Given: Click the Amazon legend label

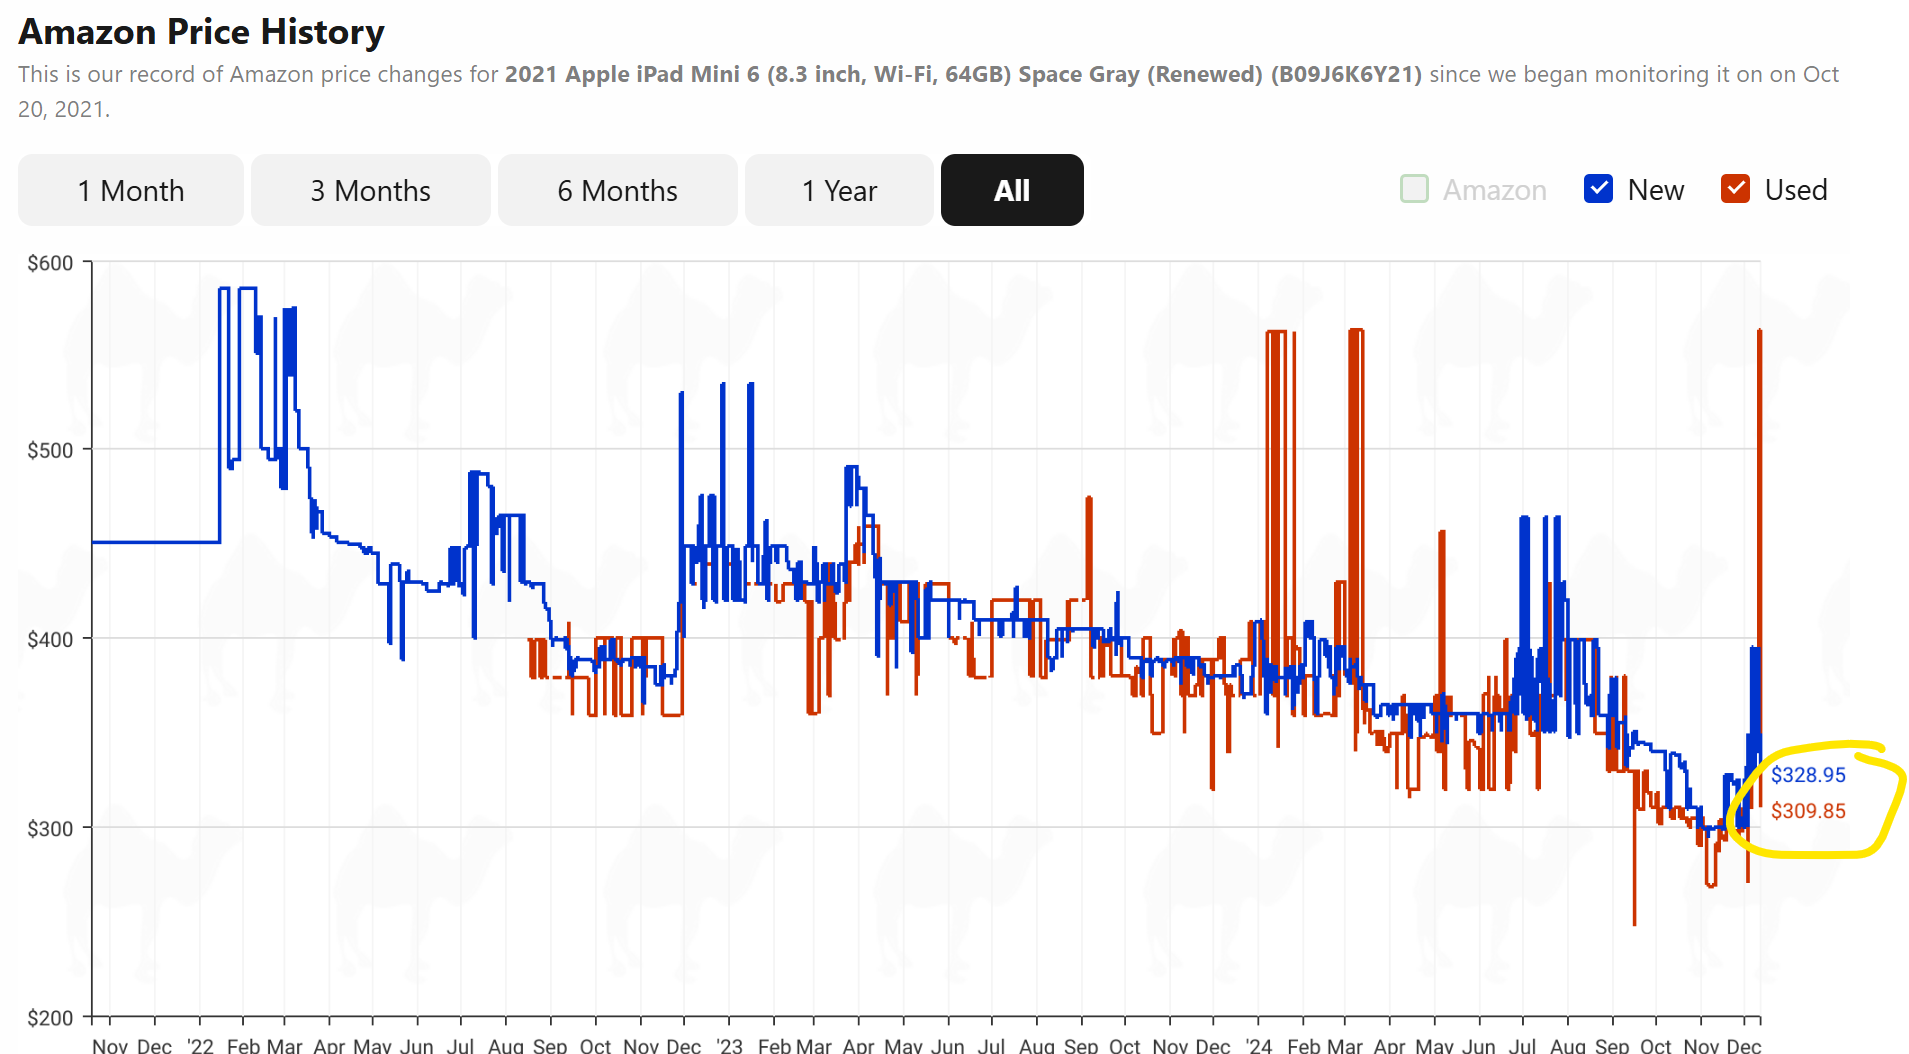Looking at the screenshot, I should [1494, 190].
